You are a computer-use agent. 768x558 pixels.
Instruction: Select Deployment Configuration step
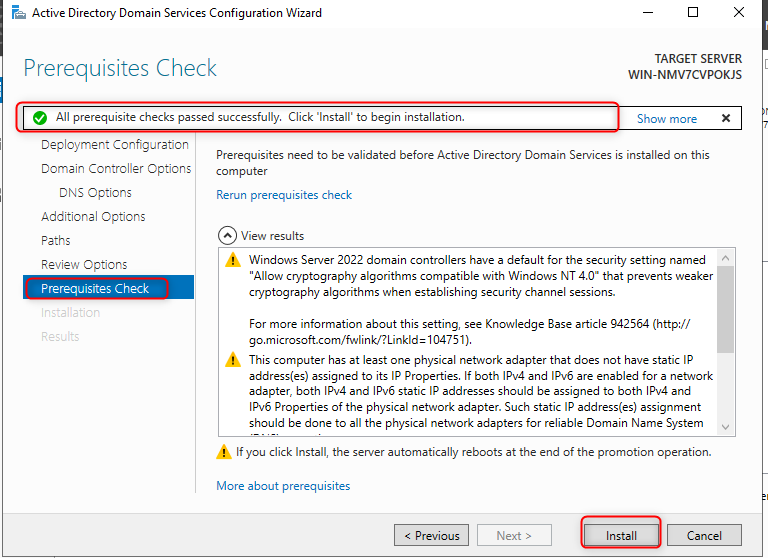(x=115, y=145)
